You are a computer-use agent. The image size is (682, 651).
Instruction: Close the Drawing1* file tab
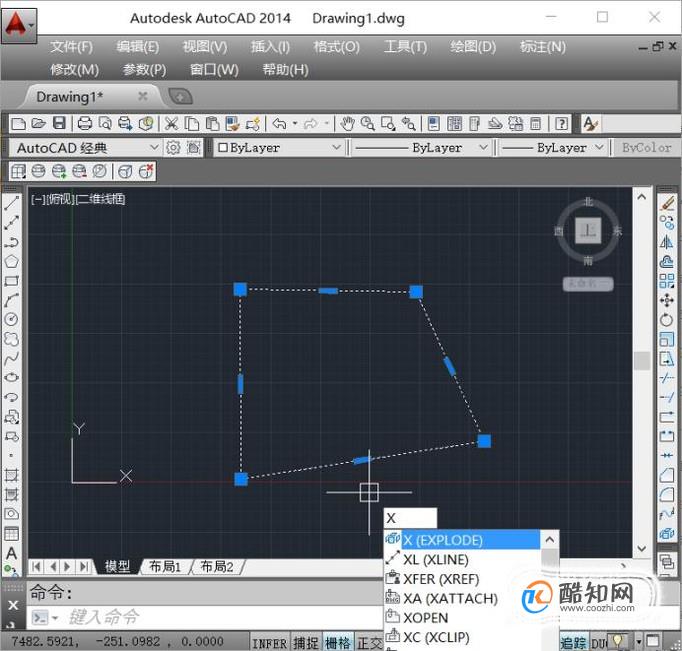(143, 96)
